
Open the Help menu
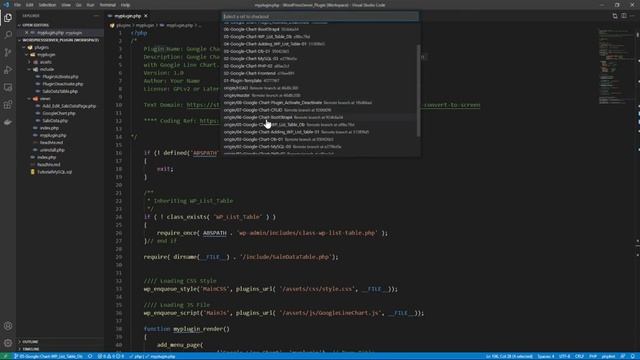(125, 5)
